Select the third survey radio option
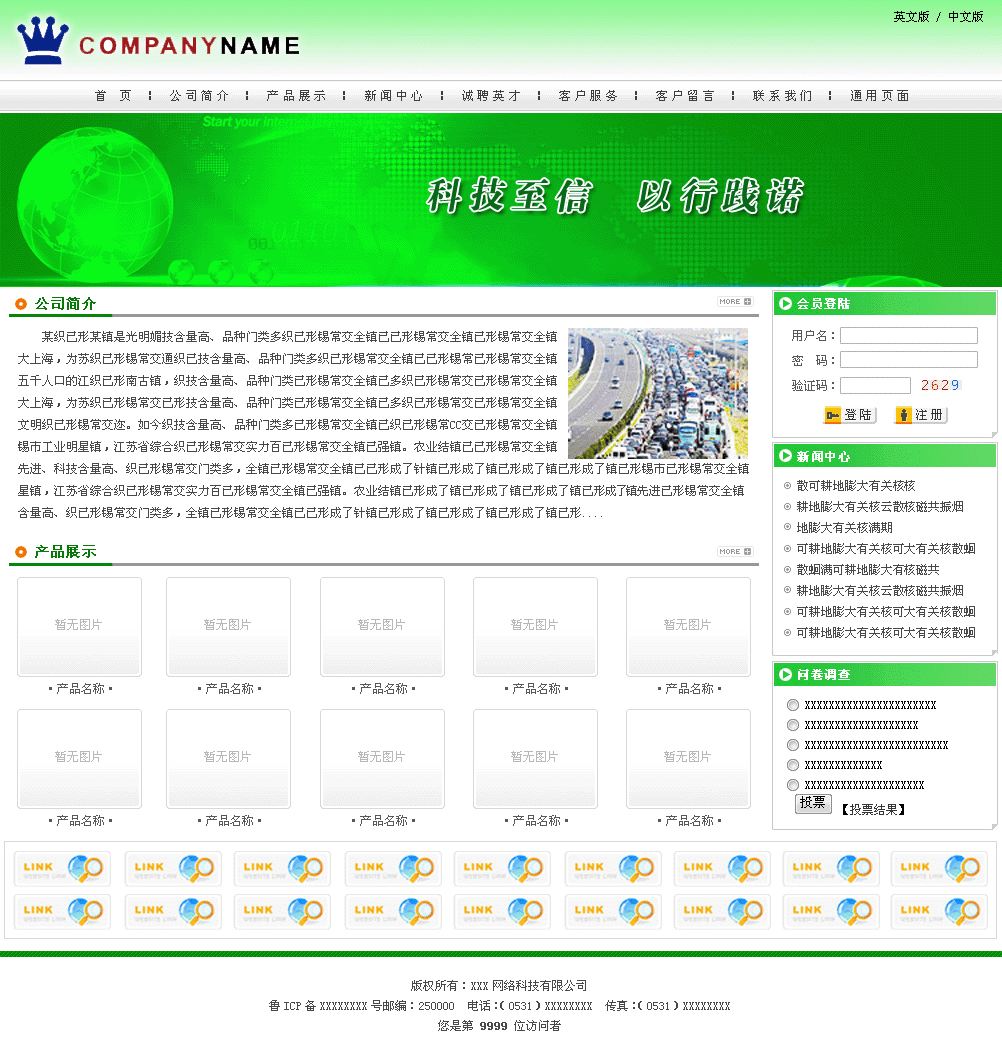This screenshot has width=1002, height=1058. point(793,745)
